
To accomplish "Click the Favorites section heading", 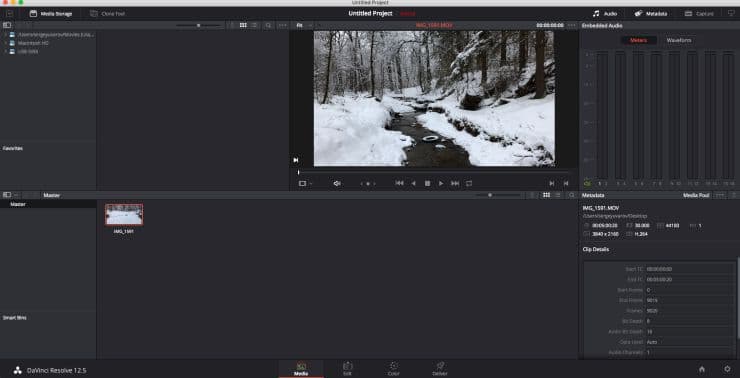I will point(13,148).
